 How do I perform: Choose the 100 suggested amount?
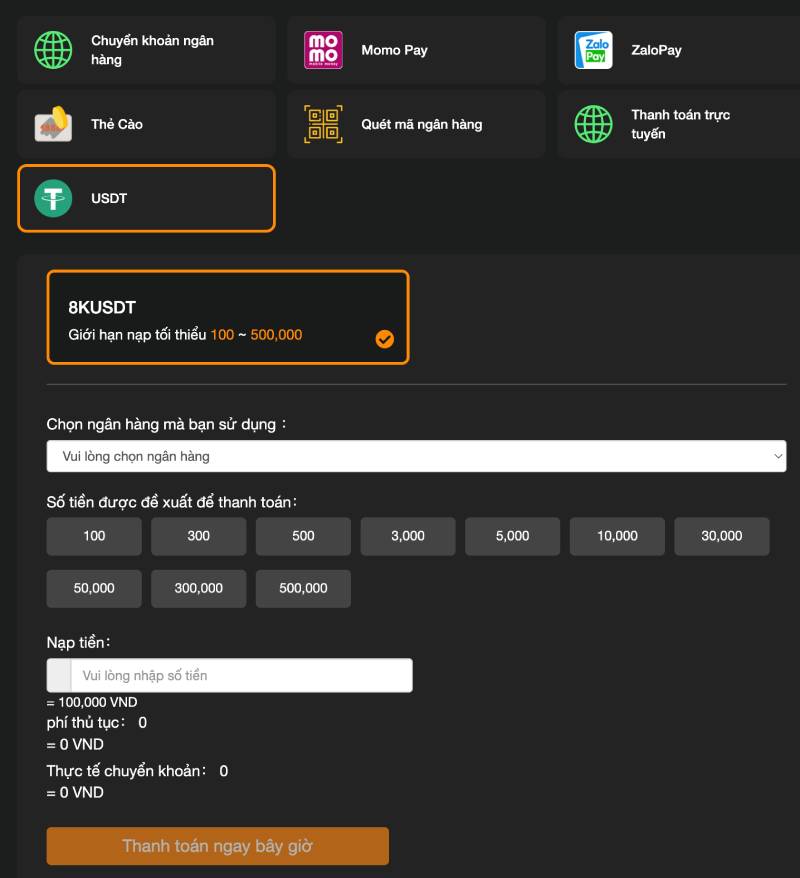[94, 536]
